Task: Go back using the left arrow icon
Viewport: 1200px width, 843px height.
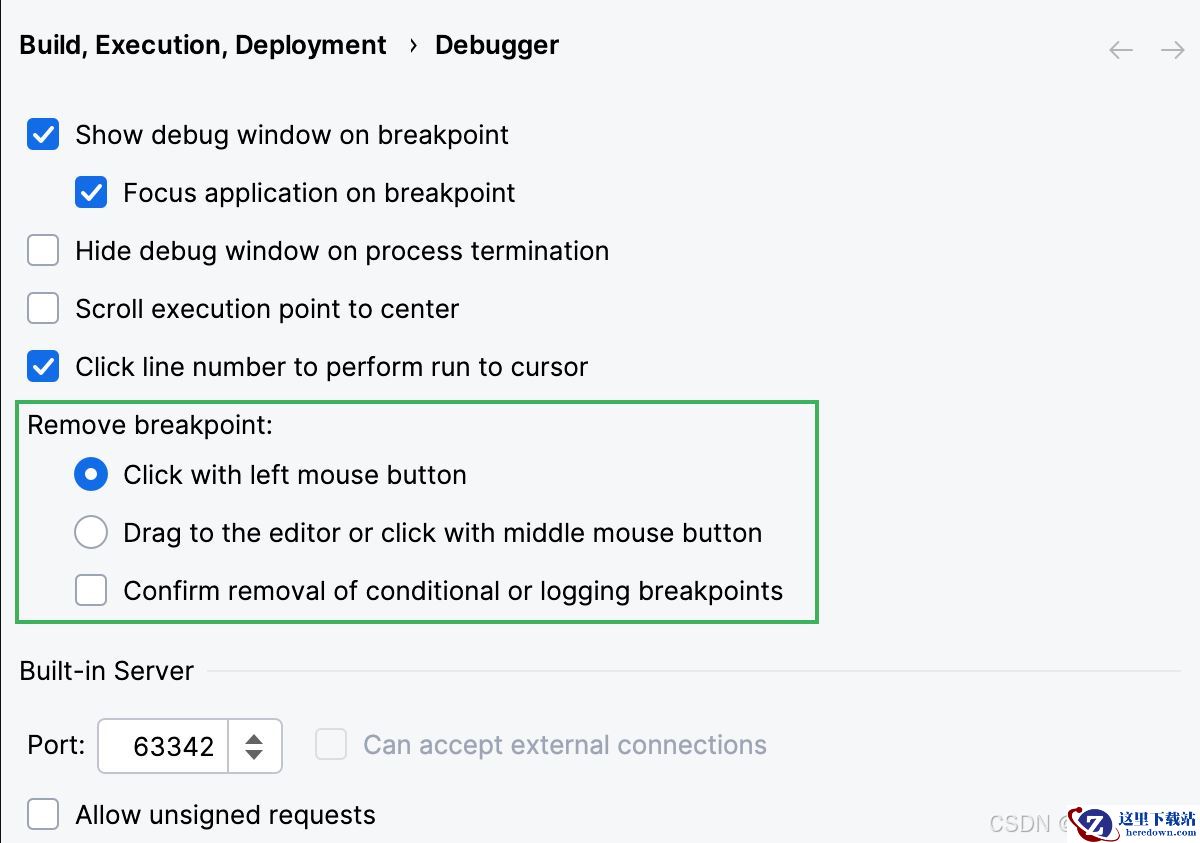Action: (x=1121, y=50)
